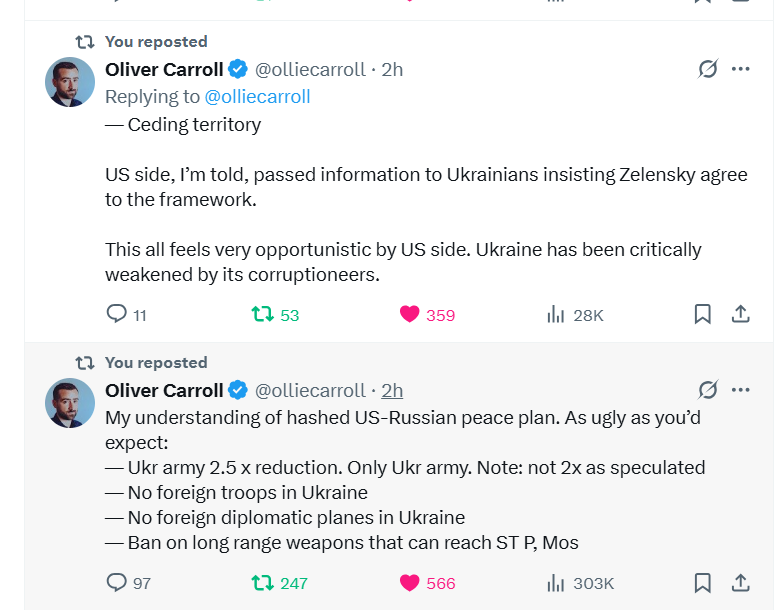Like the US-Russian peace plan post

(x=409, y=582)
